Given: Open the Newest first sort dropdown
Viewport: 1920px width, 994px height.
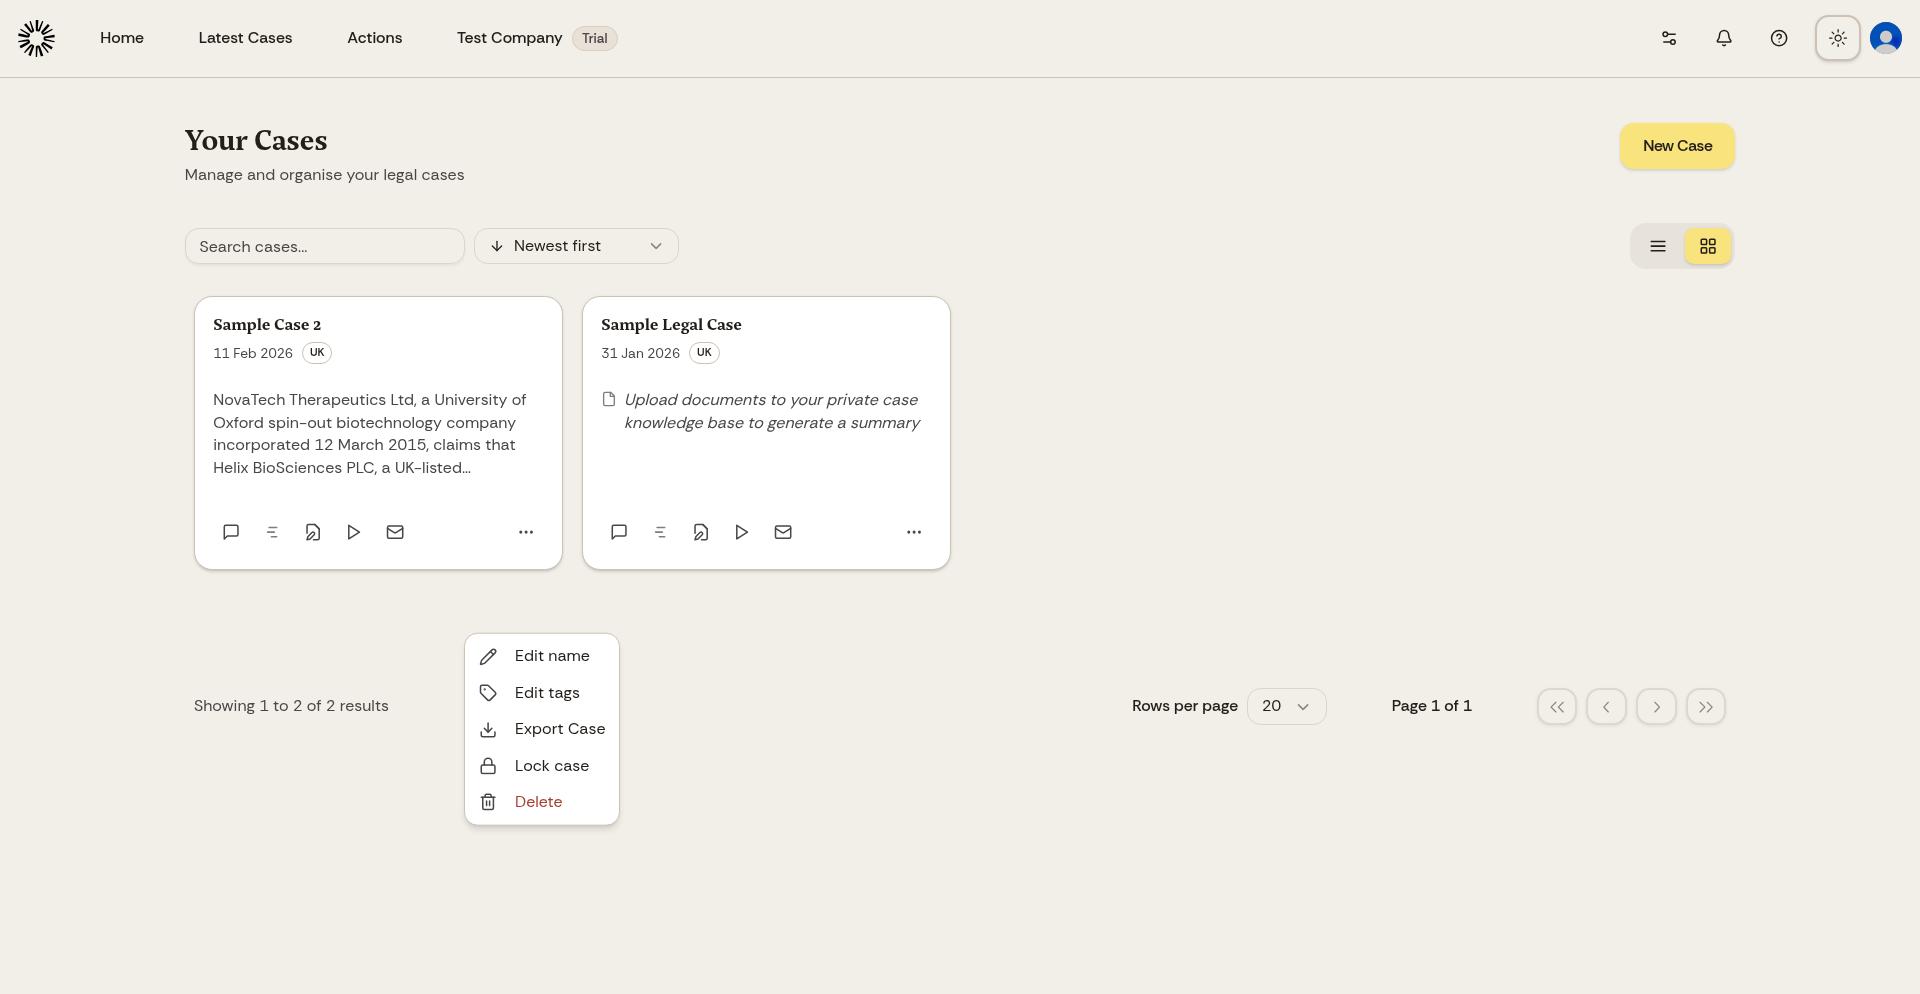Looking at the screenshot, I should tap(576, 246).
